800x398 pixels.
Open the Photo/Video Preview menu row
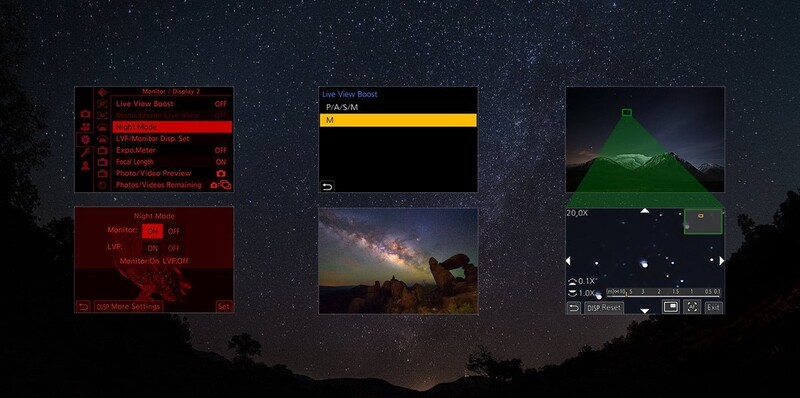171,173
